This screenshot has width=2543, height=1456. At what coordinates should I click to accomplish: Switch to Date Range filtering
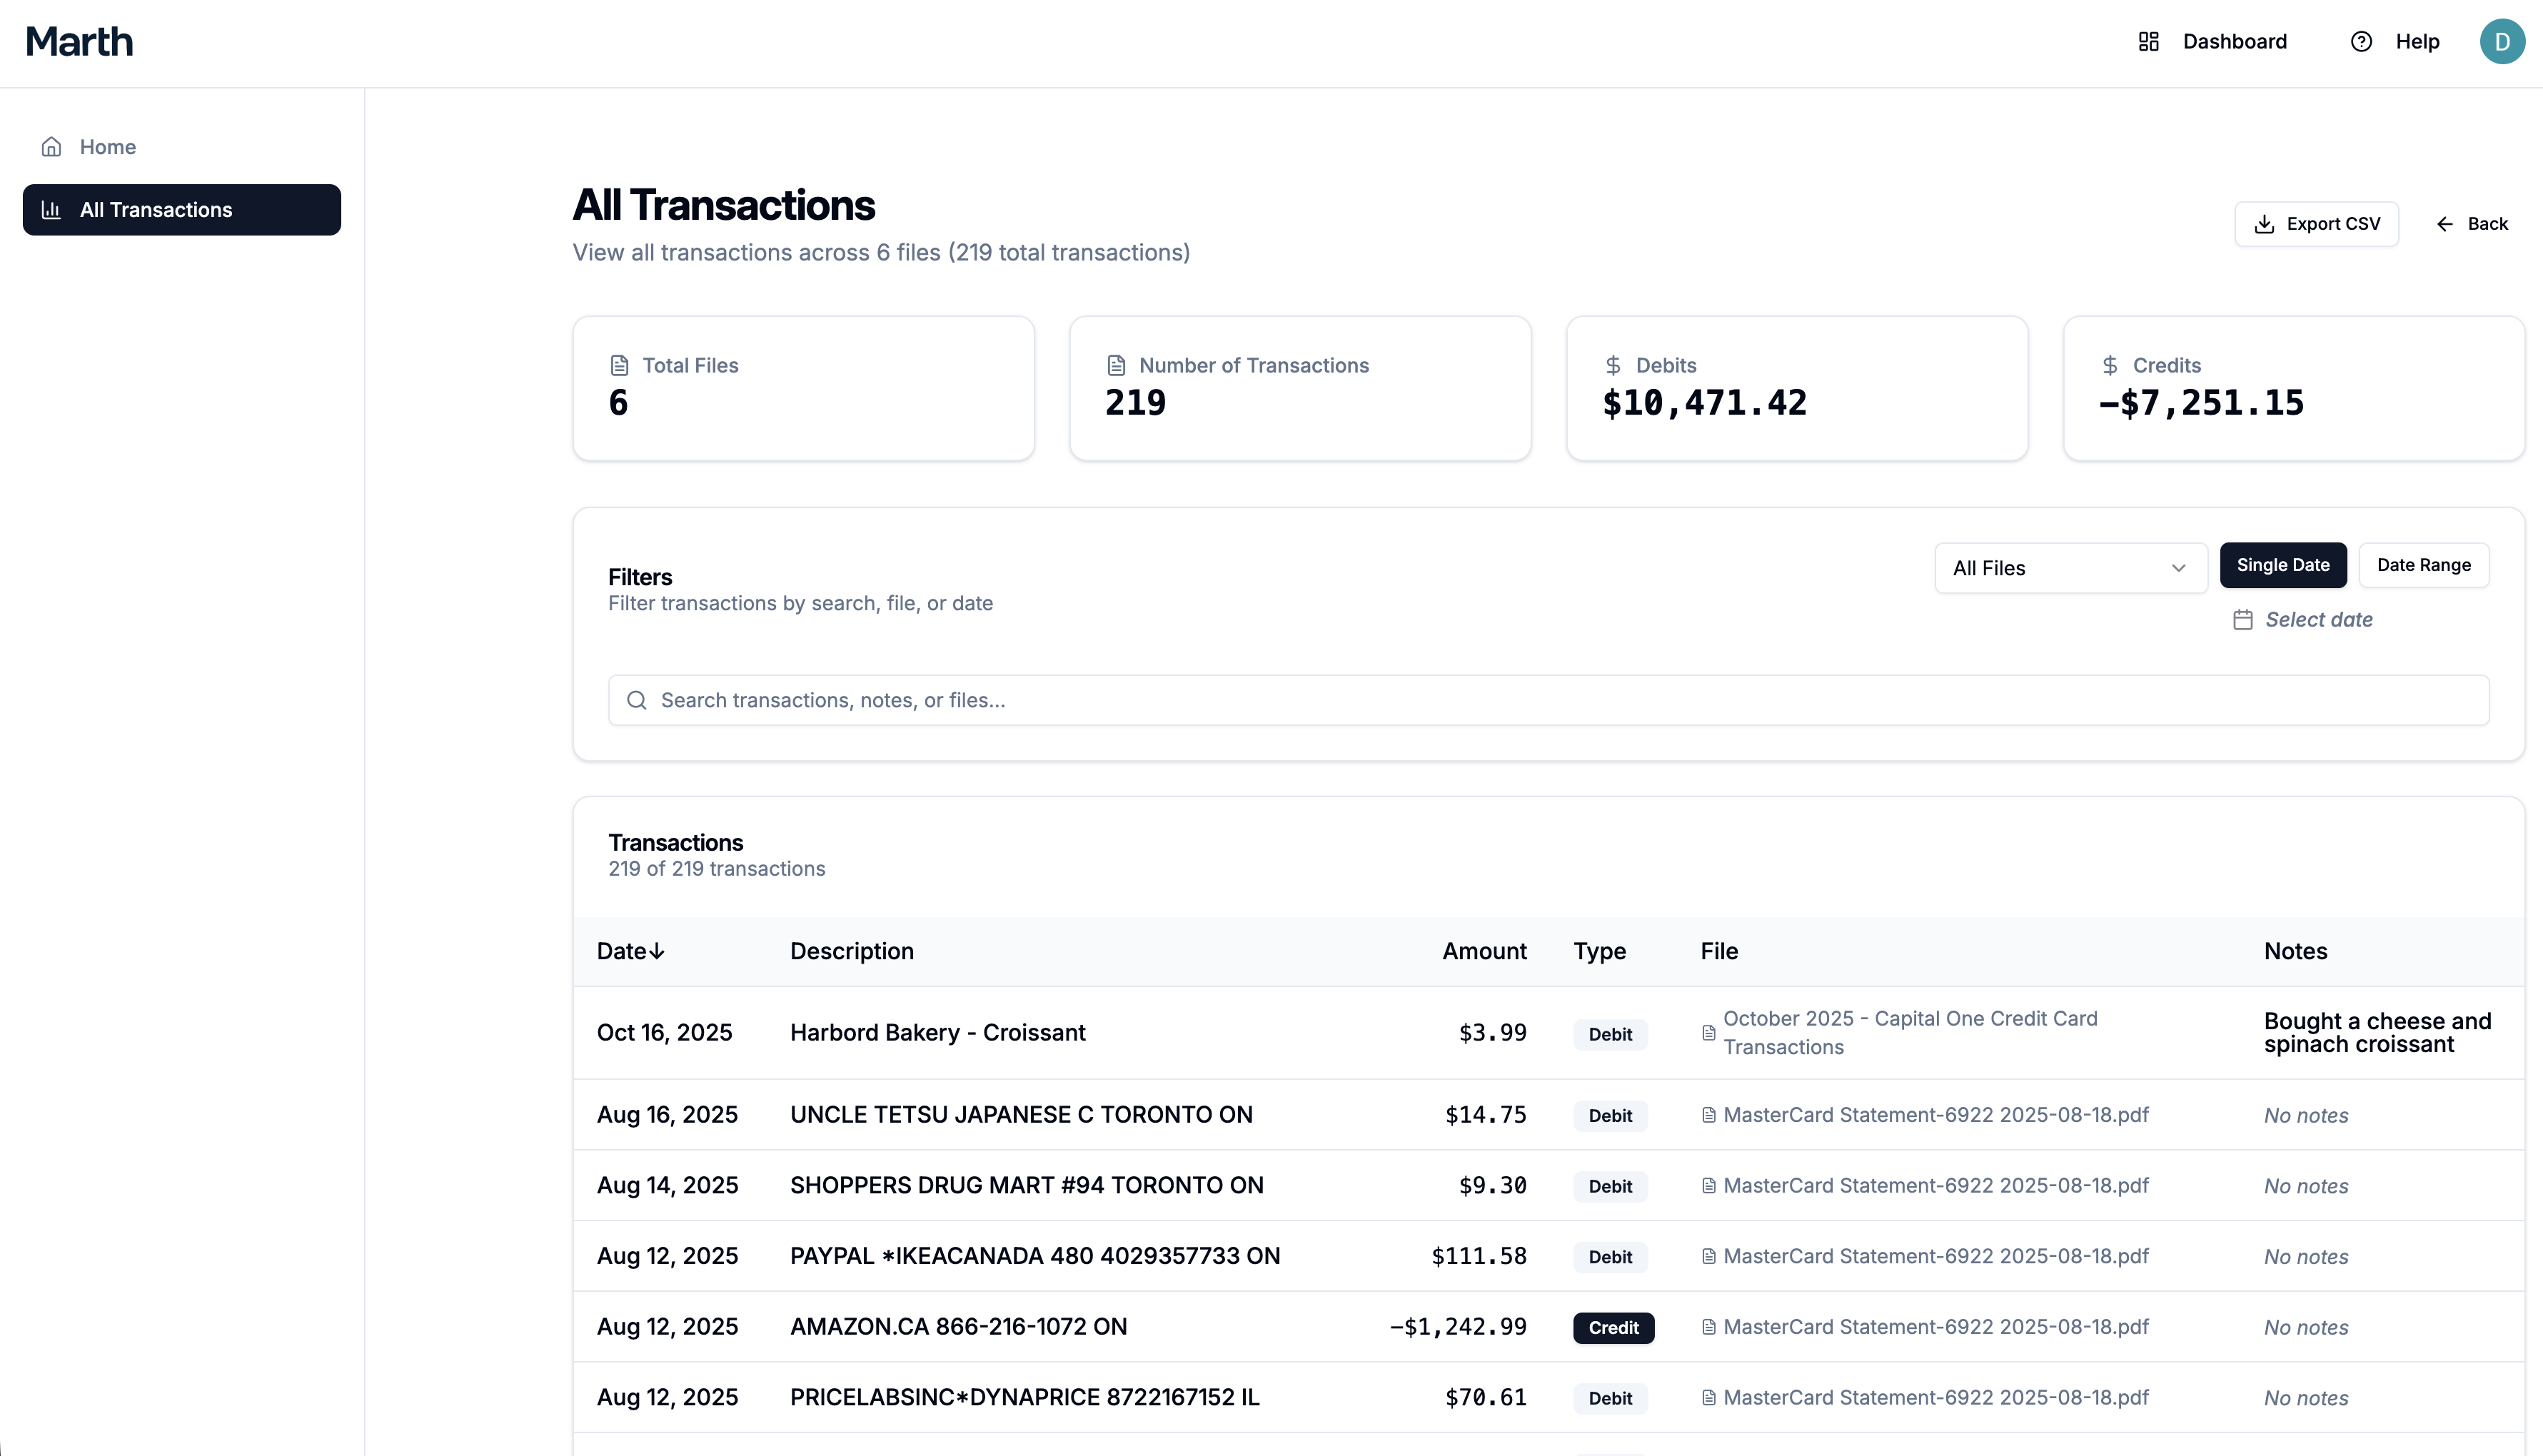2424,565
